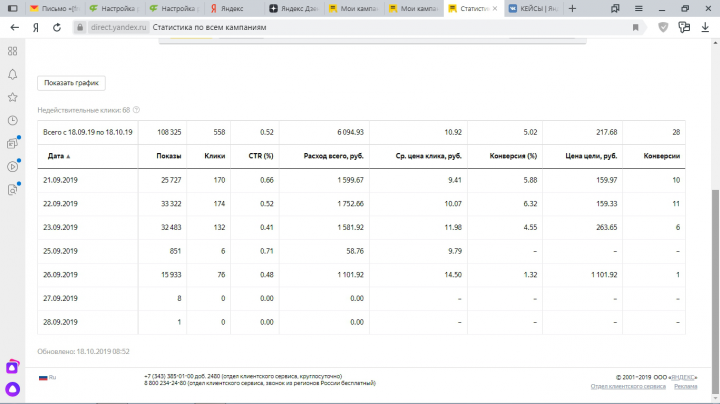Sort by the CTR (%) column header

(261, 156)
